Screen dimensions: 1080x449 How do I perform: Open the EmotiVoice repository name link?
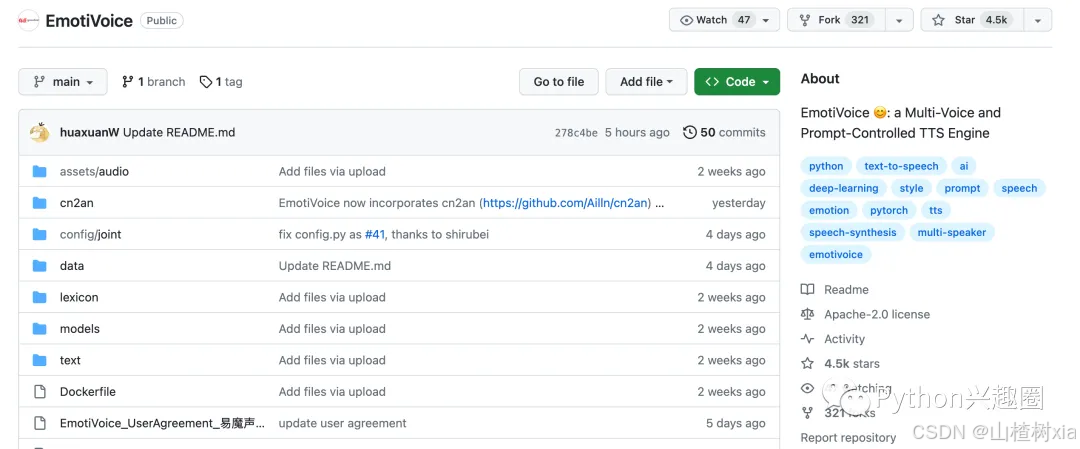(89, 21)
